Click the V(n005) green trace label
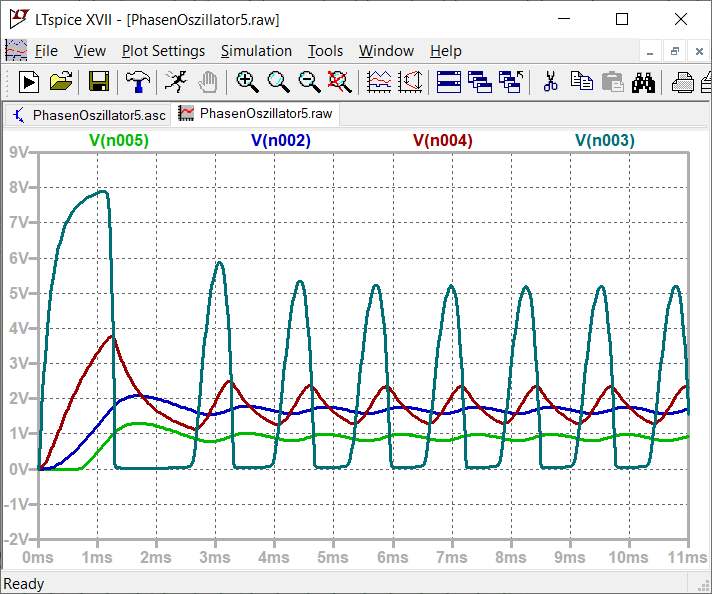 [119, 141]
